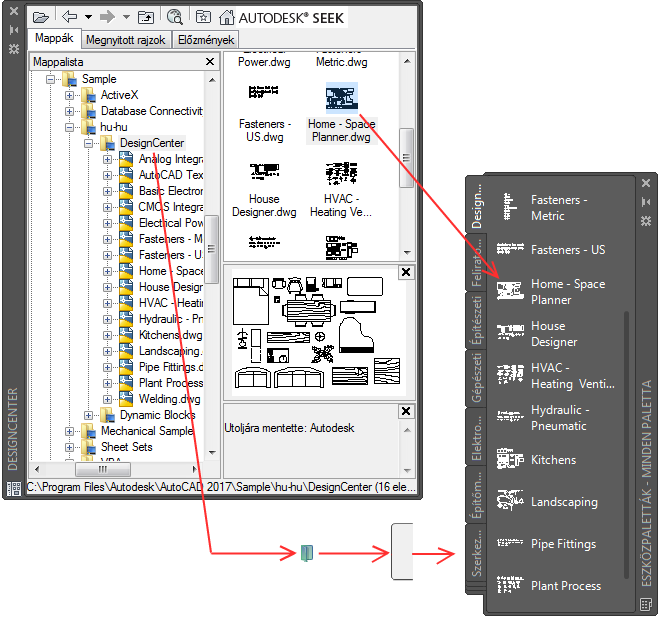659x617 pixels.
Task: Open the Design... tool palette tab
Action: pyautogui.click(x=477, y=206)
